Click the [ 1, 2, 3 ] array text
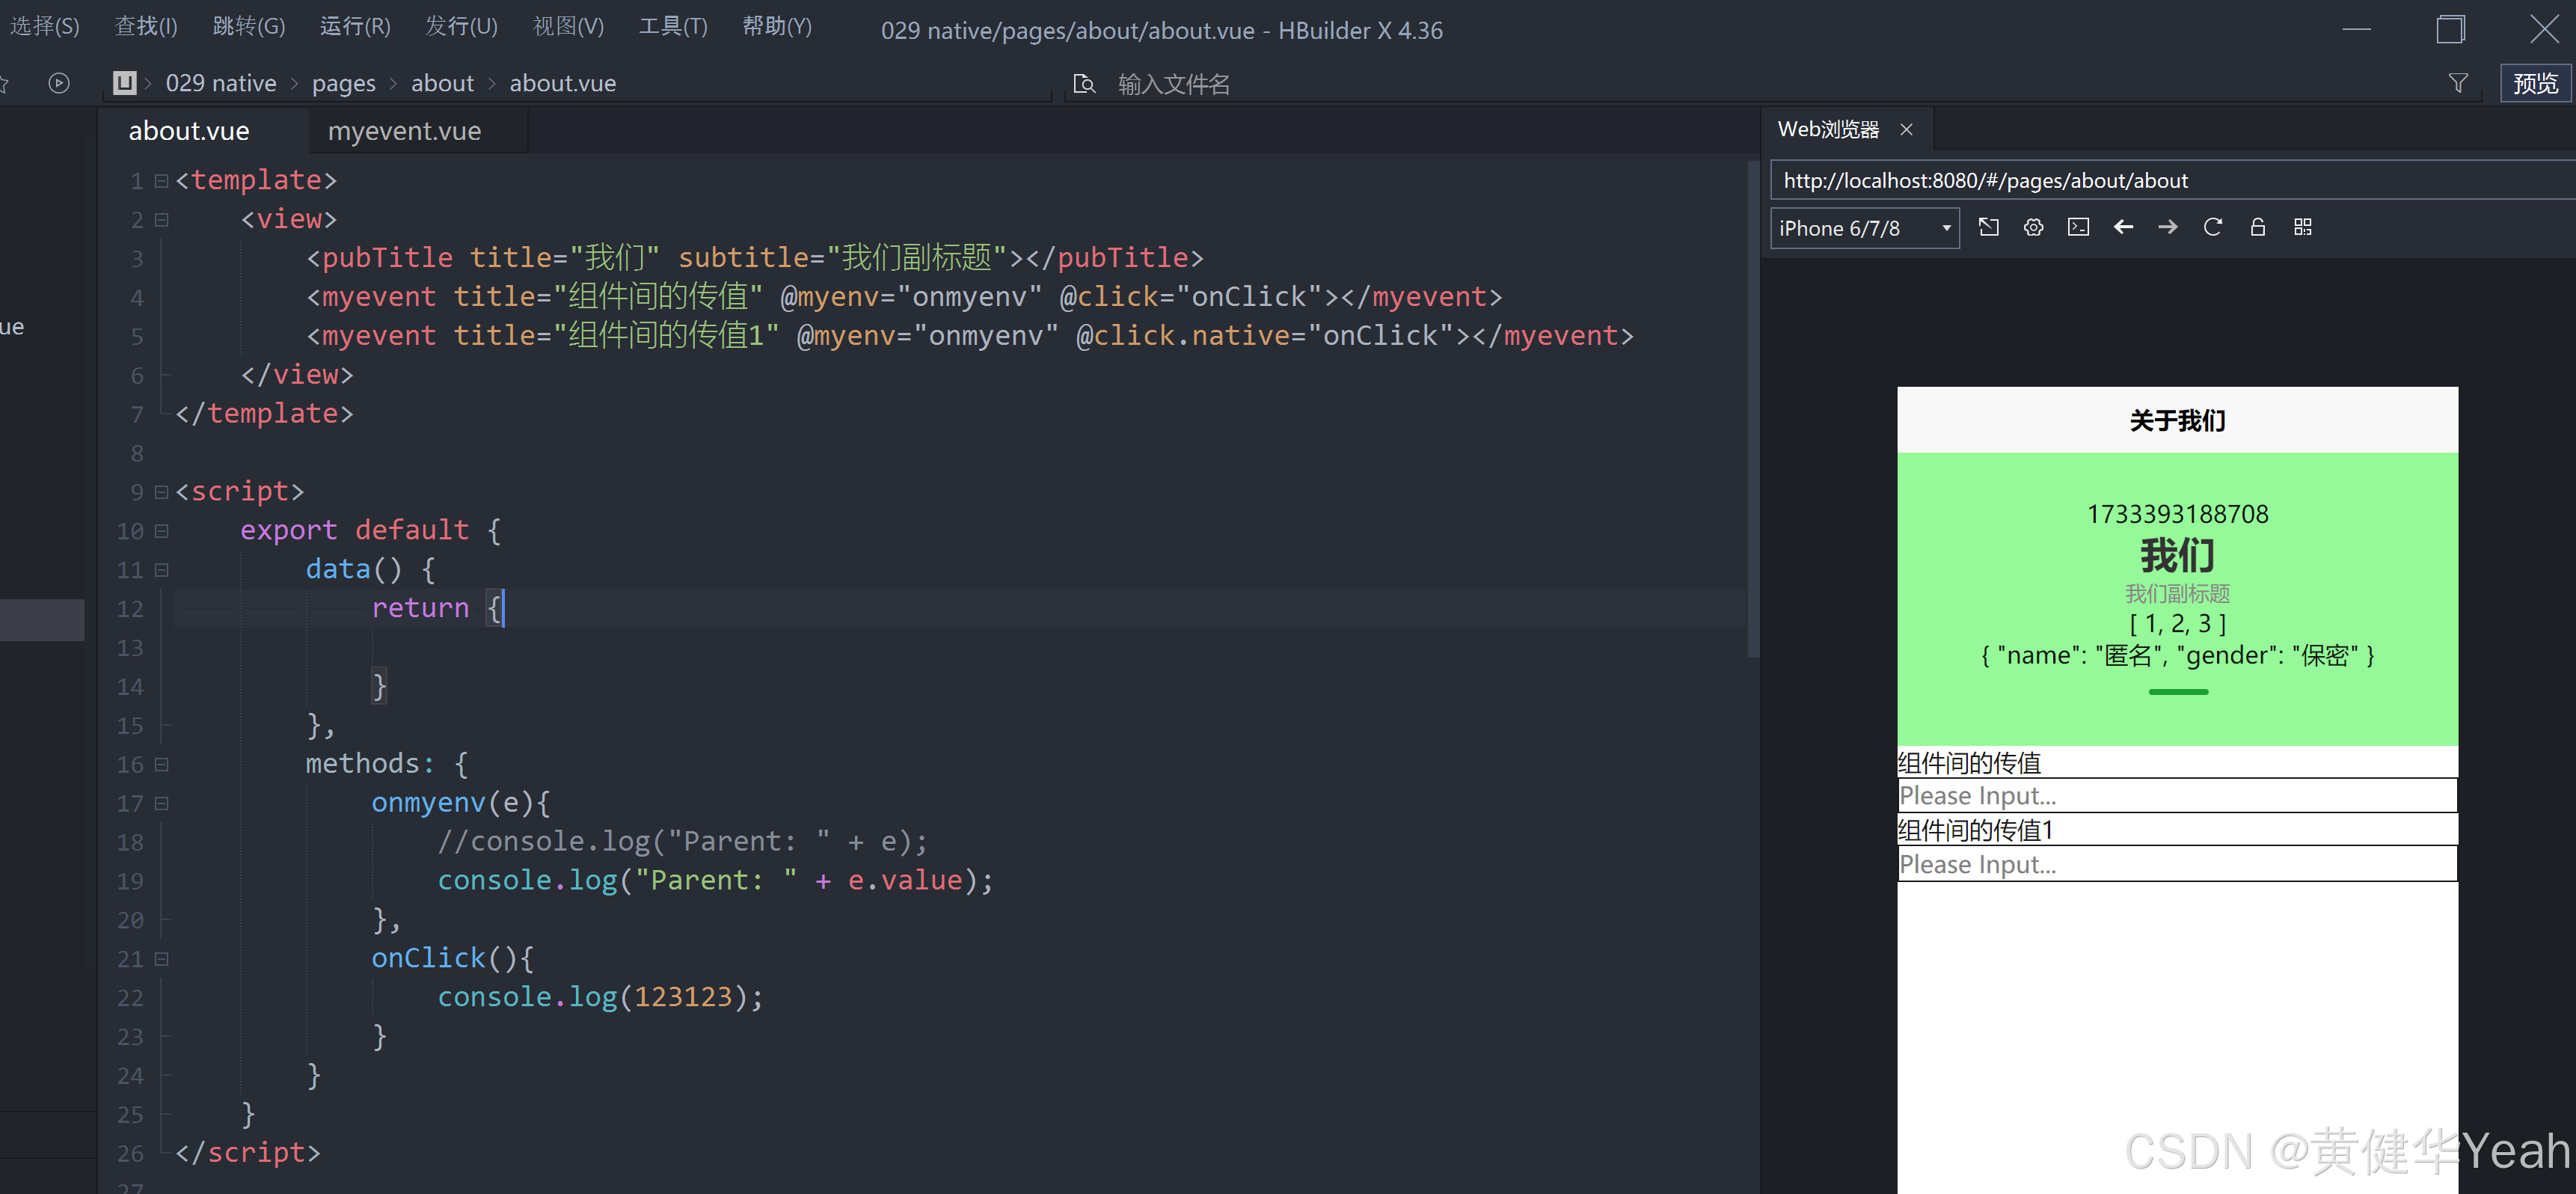 pyautogui.click(x=2177, y=624)
